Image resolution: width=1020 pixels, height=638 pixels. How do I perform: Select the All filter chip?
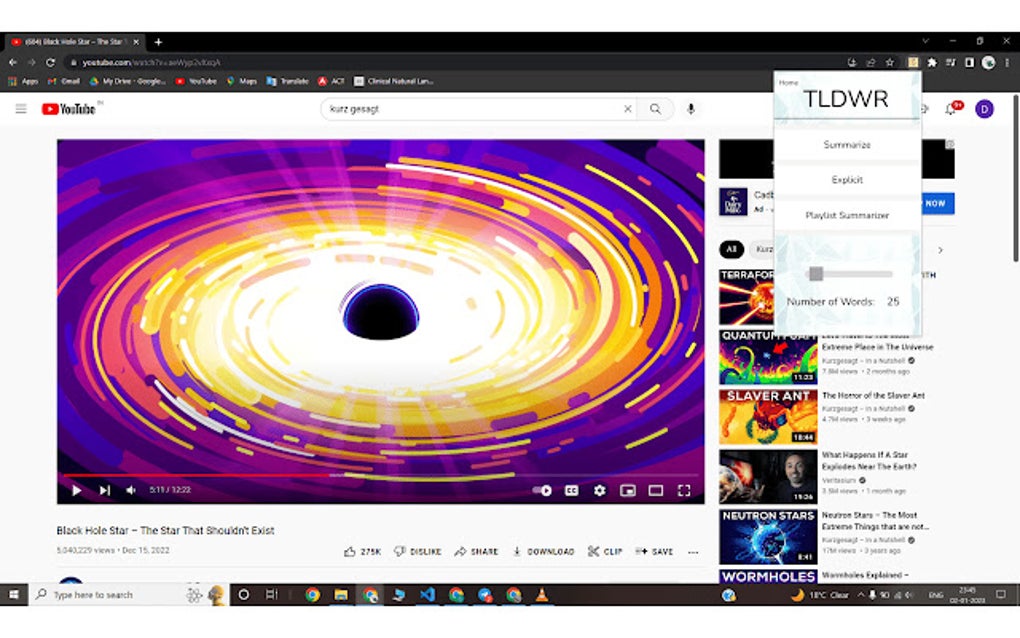pyautogui.click(x=731, y=249)
